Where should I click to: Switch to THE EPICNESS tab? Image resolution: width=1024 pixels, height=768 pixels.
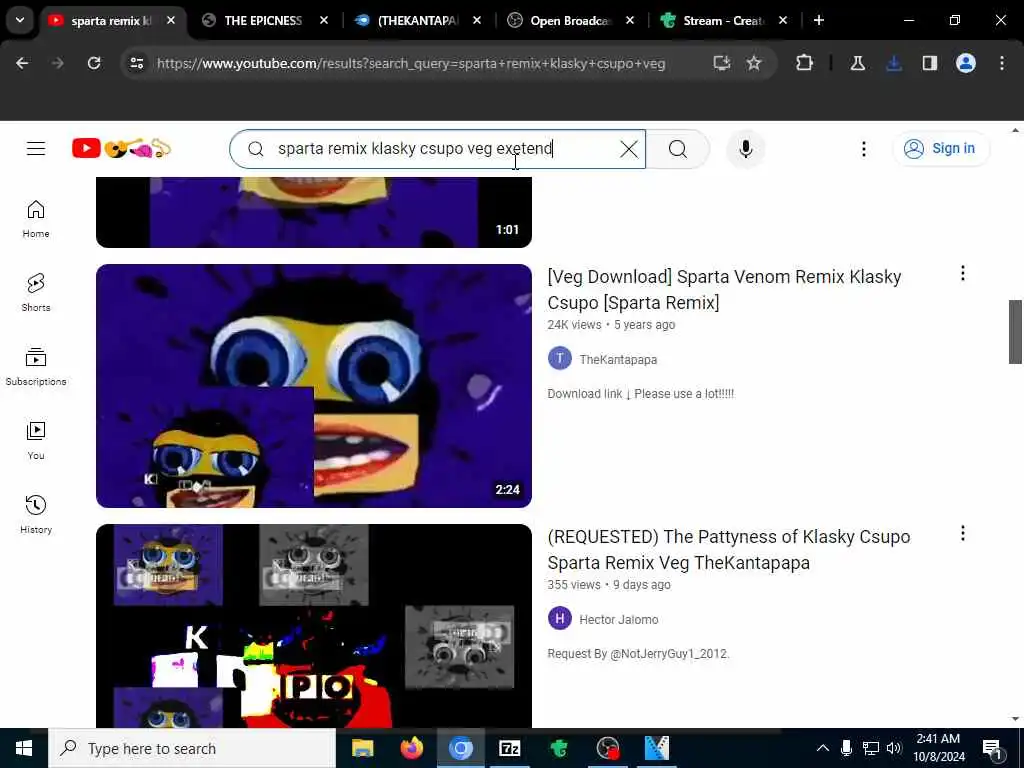[x=263, y=20]
